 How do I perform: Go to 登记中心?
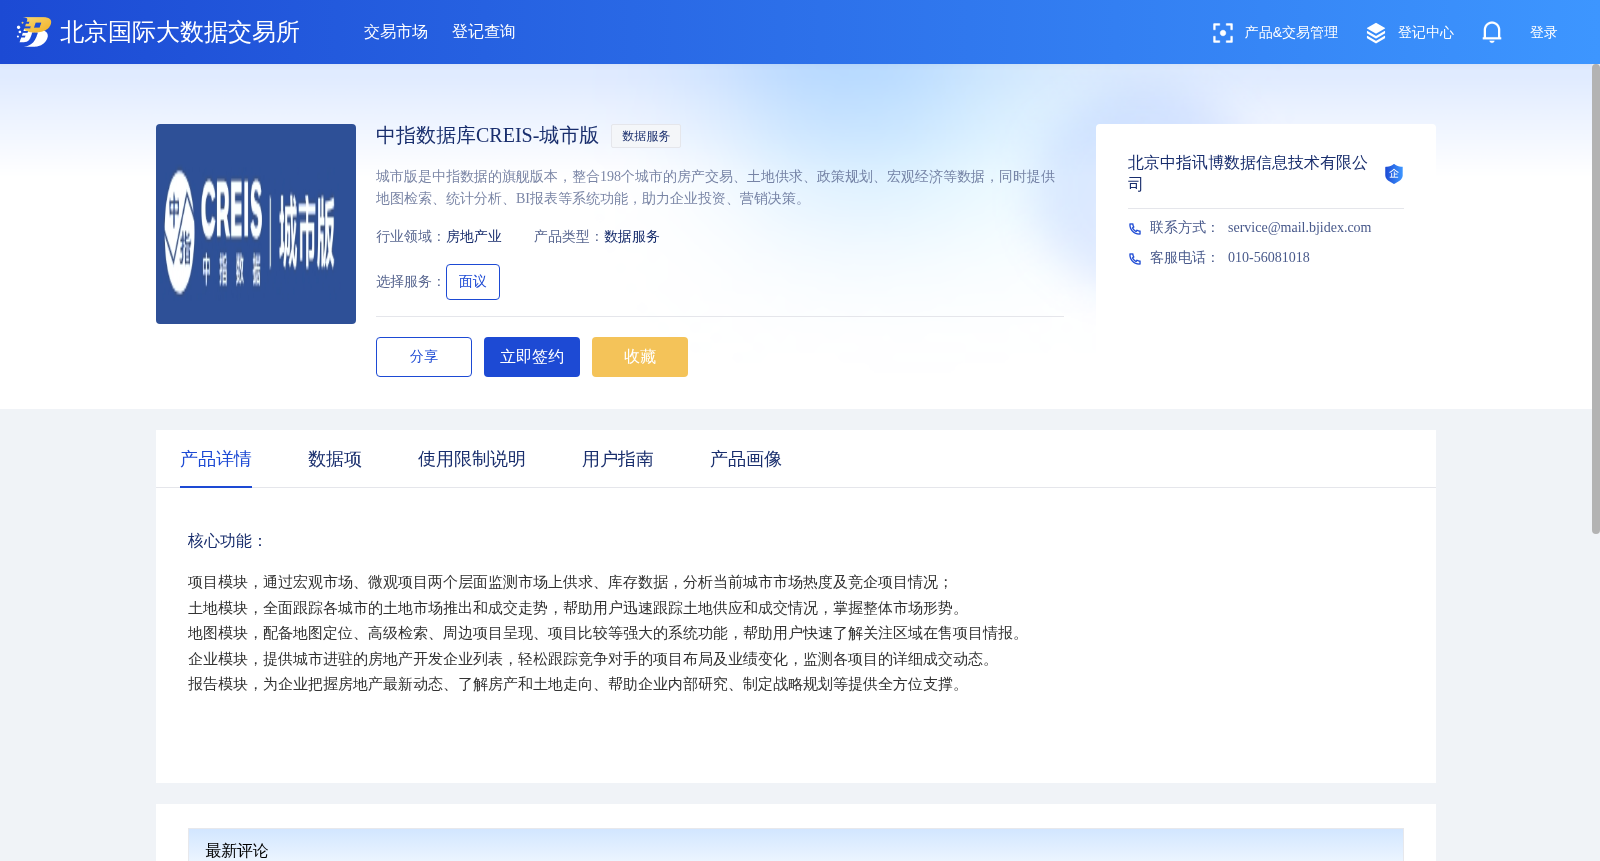(1426, 33)
